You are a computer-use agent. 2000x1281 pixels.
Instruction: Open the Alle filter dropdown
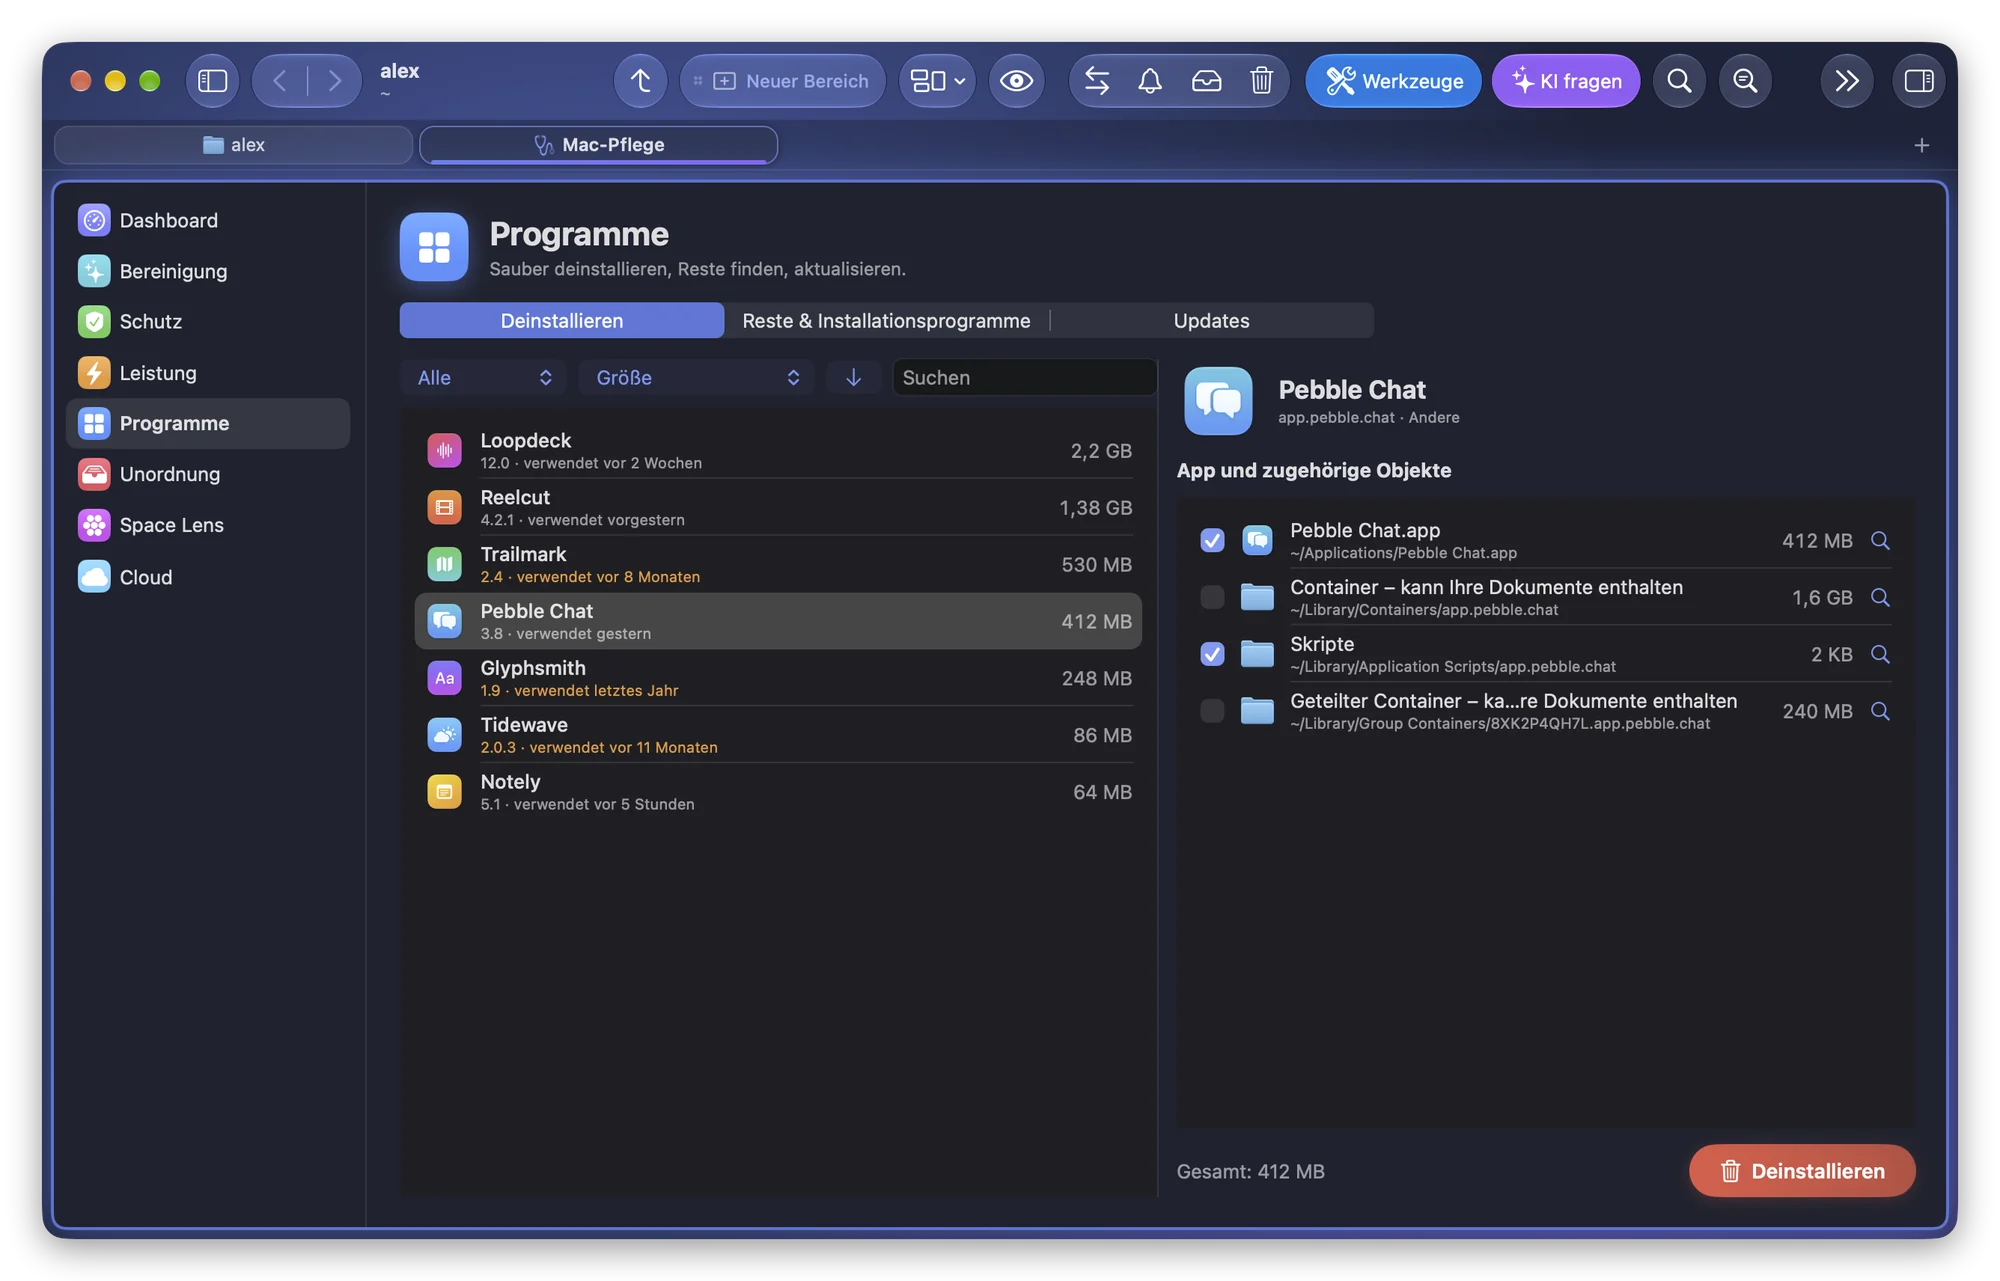tap(484, 378)
